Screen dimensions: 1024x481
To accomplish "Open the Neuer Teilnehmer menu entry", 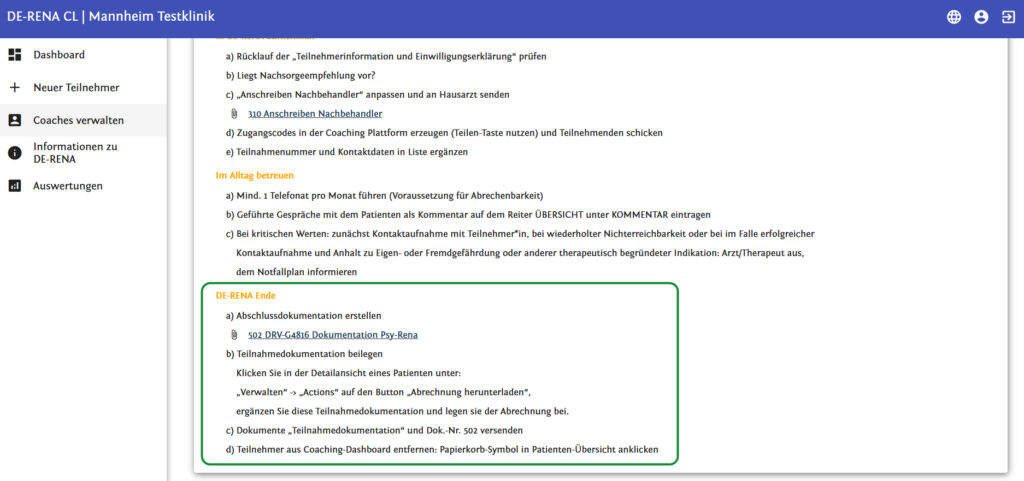I will [76, 87].
